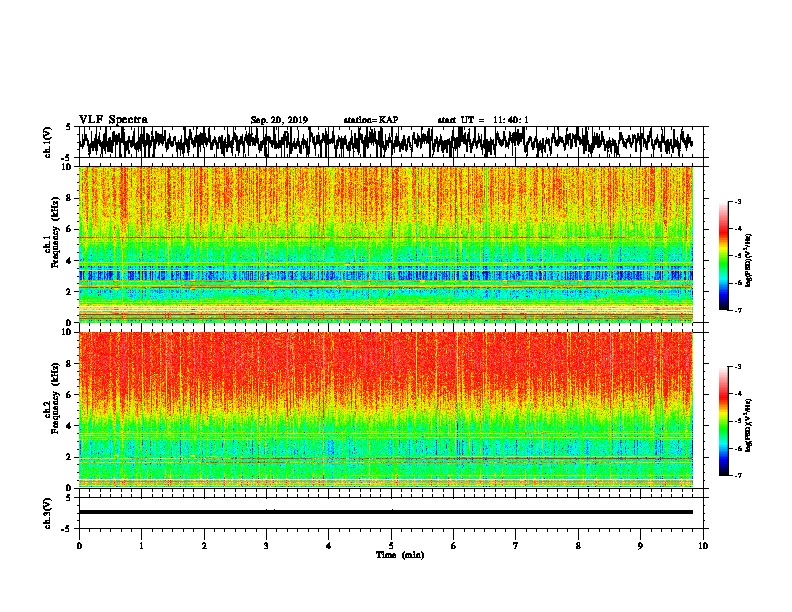Click the "VLF Spectra" plot title
792x612 pixels.
click(x=113, y=120)
